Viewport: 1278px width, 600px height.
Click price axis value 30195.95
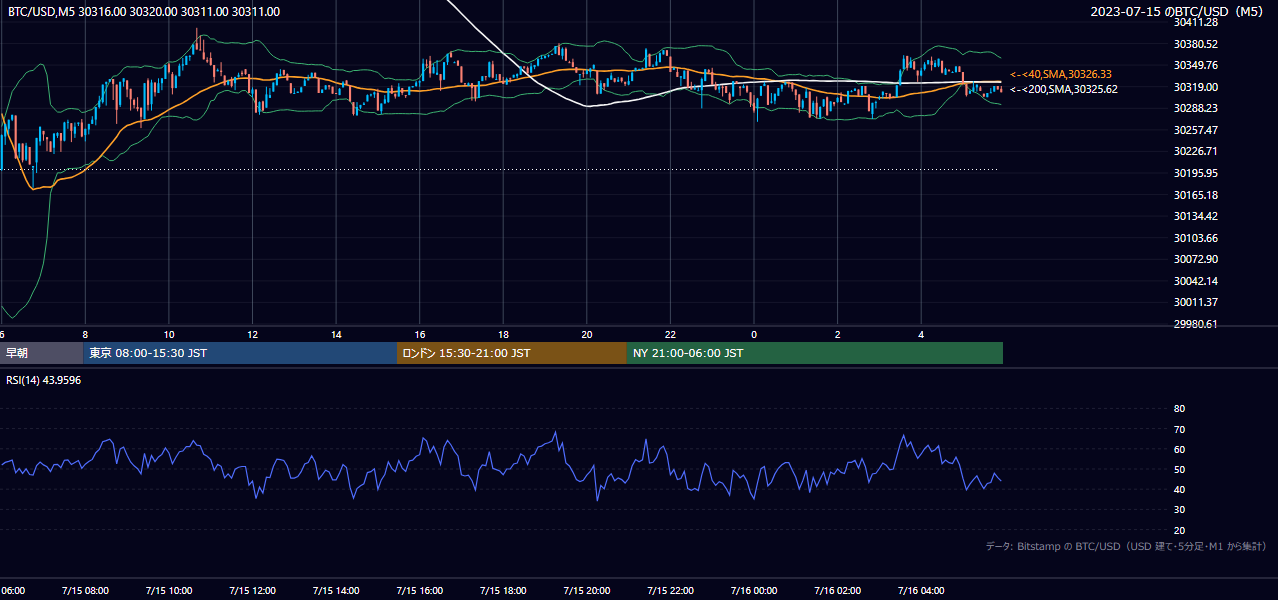click(x=1195, y=173)
